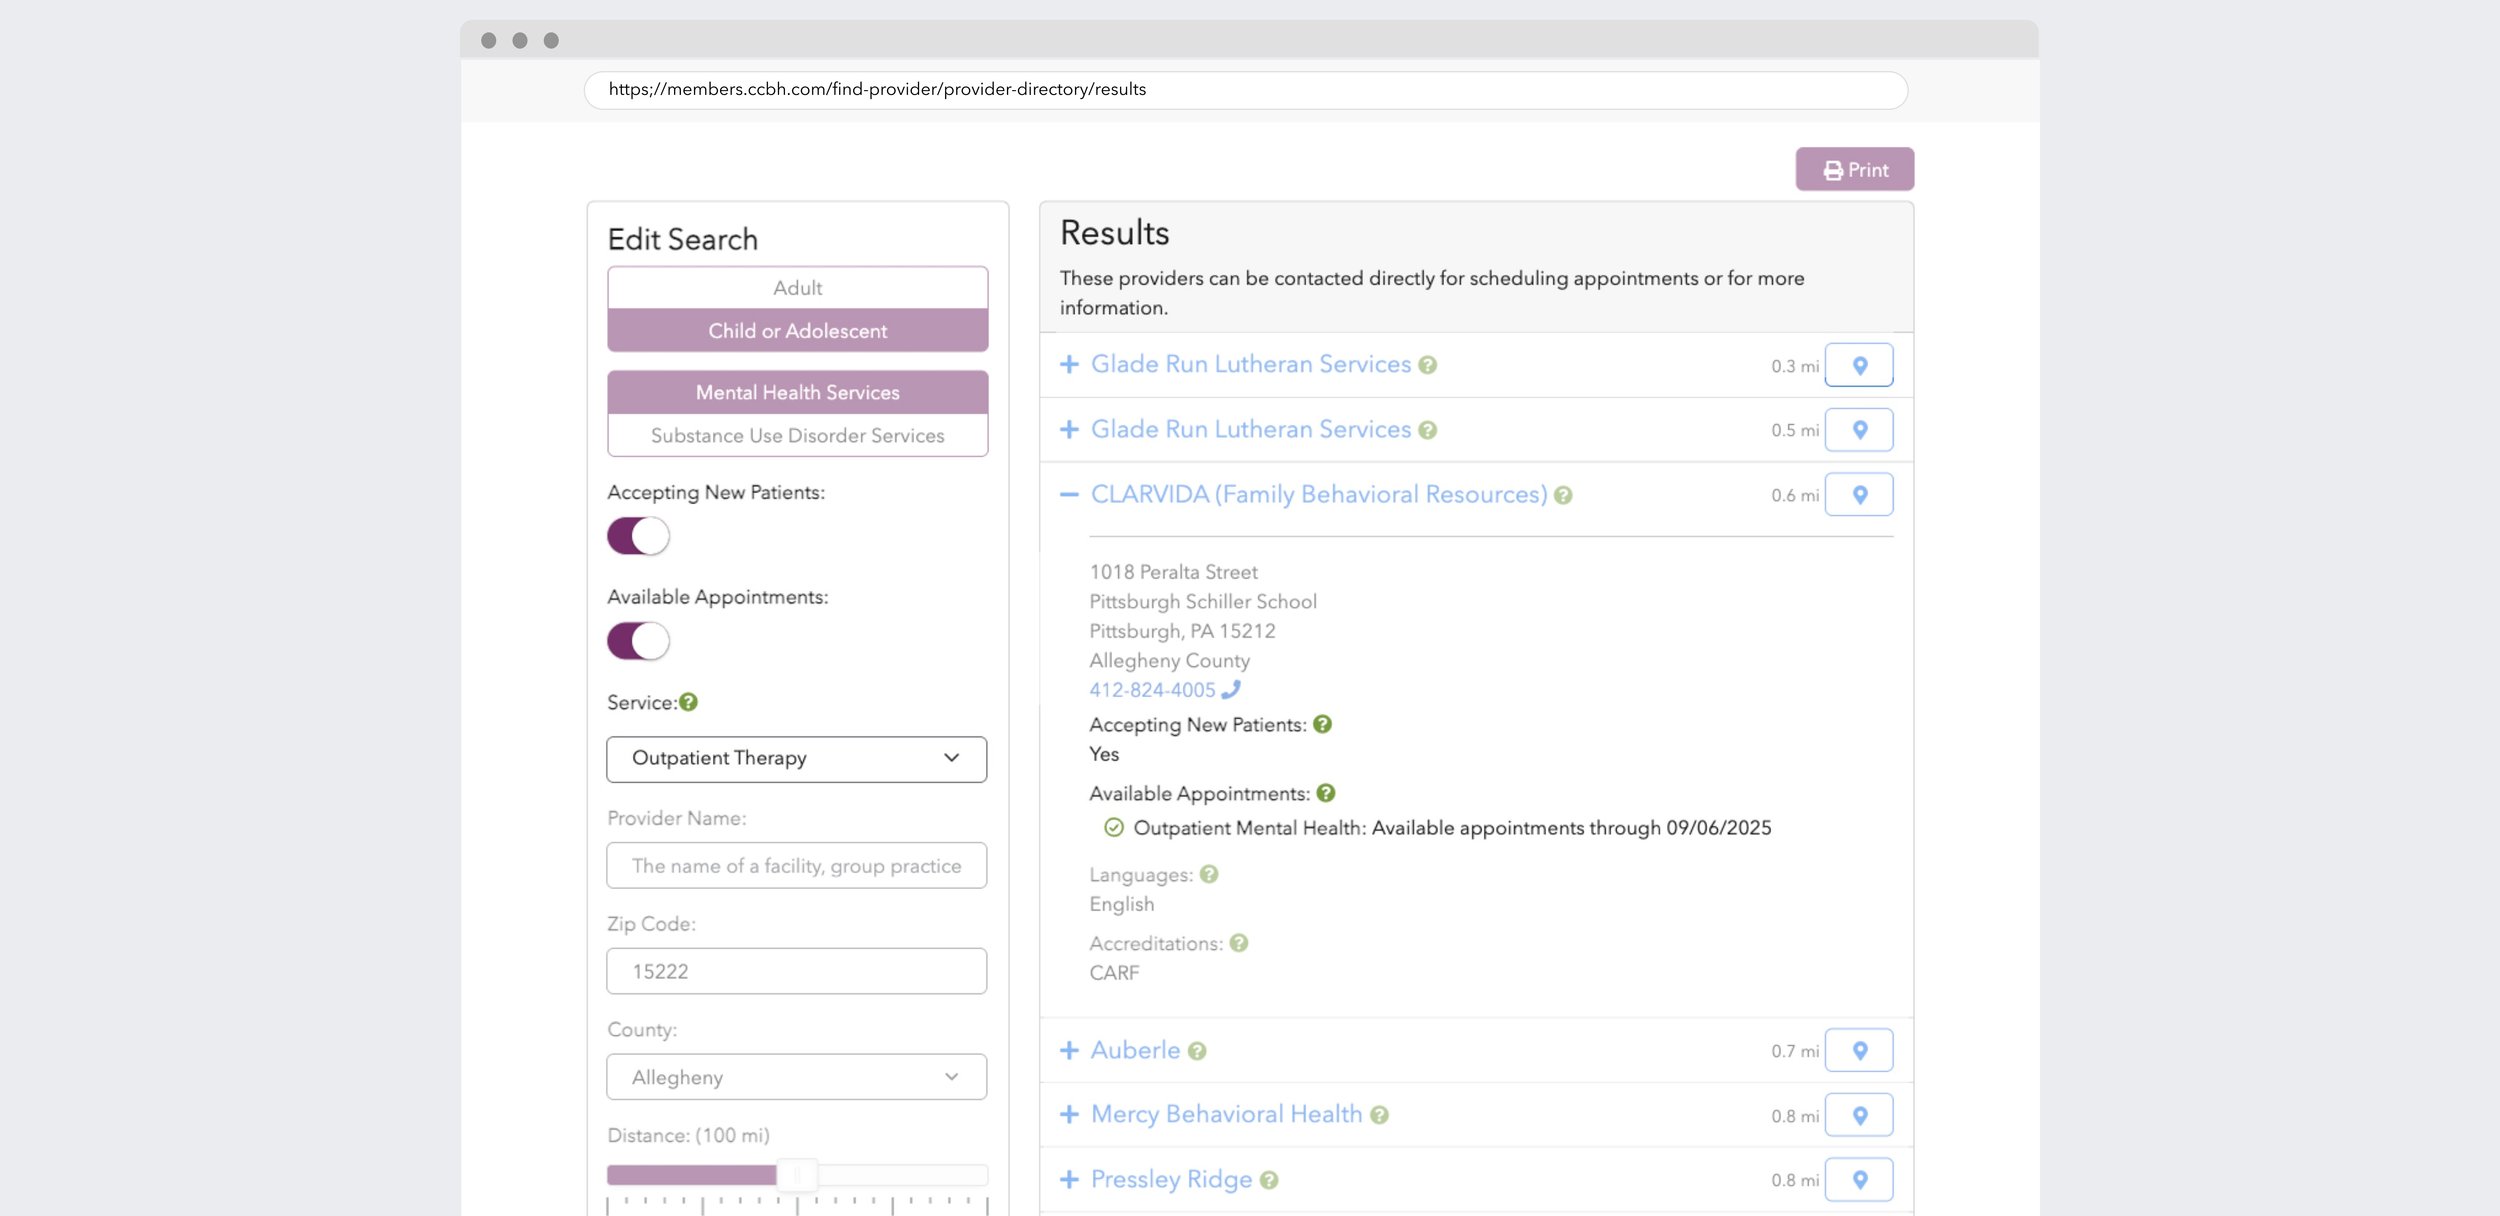Toggle Accepting New Patients switch
This screenshot has width=2500, height=1216.
(638, 536)
